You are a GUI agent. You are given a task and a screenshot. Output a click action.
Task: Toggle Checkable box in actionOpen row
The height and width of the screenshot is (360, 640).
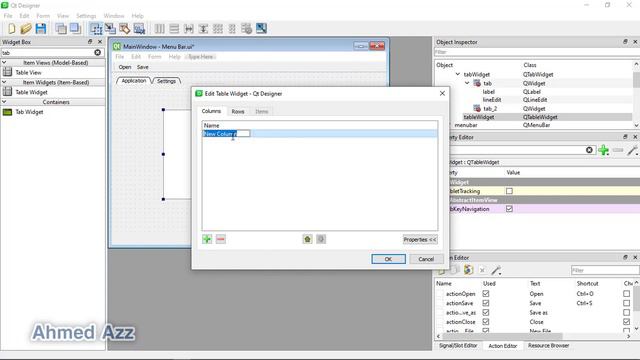pyautogui.click(x=627, y=293)
